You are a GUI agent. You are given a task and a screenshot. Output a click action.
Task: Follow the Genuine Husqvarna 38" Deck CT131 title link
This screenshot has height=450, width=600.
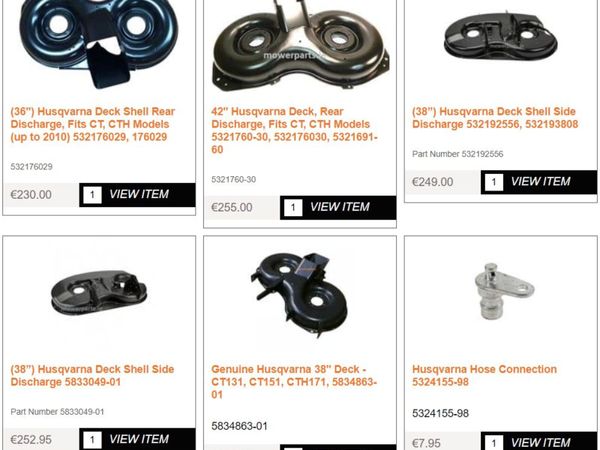(294, 382)
